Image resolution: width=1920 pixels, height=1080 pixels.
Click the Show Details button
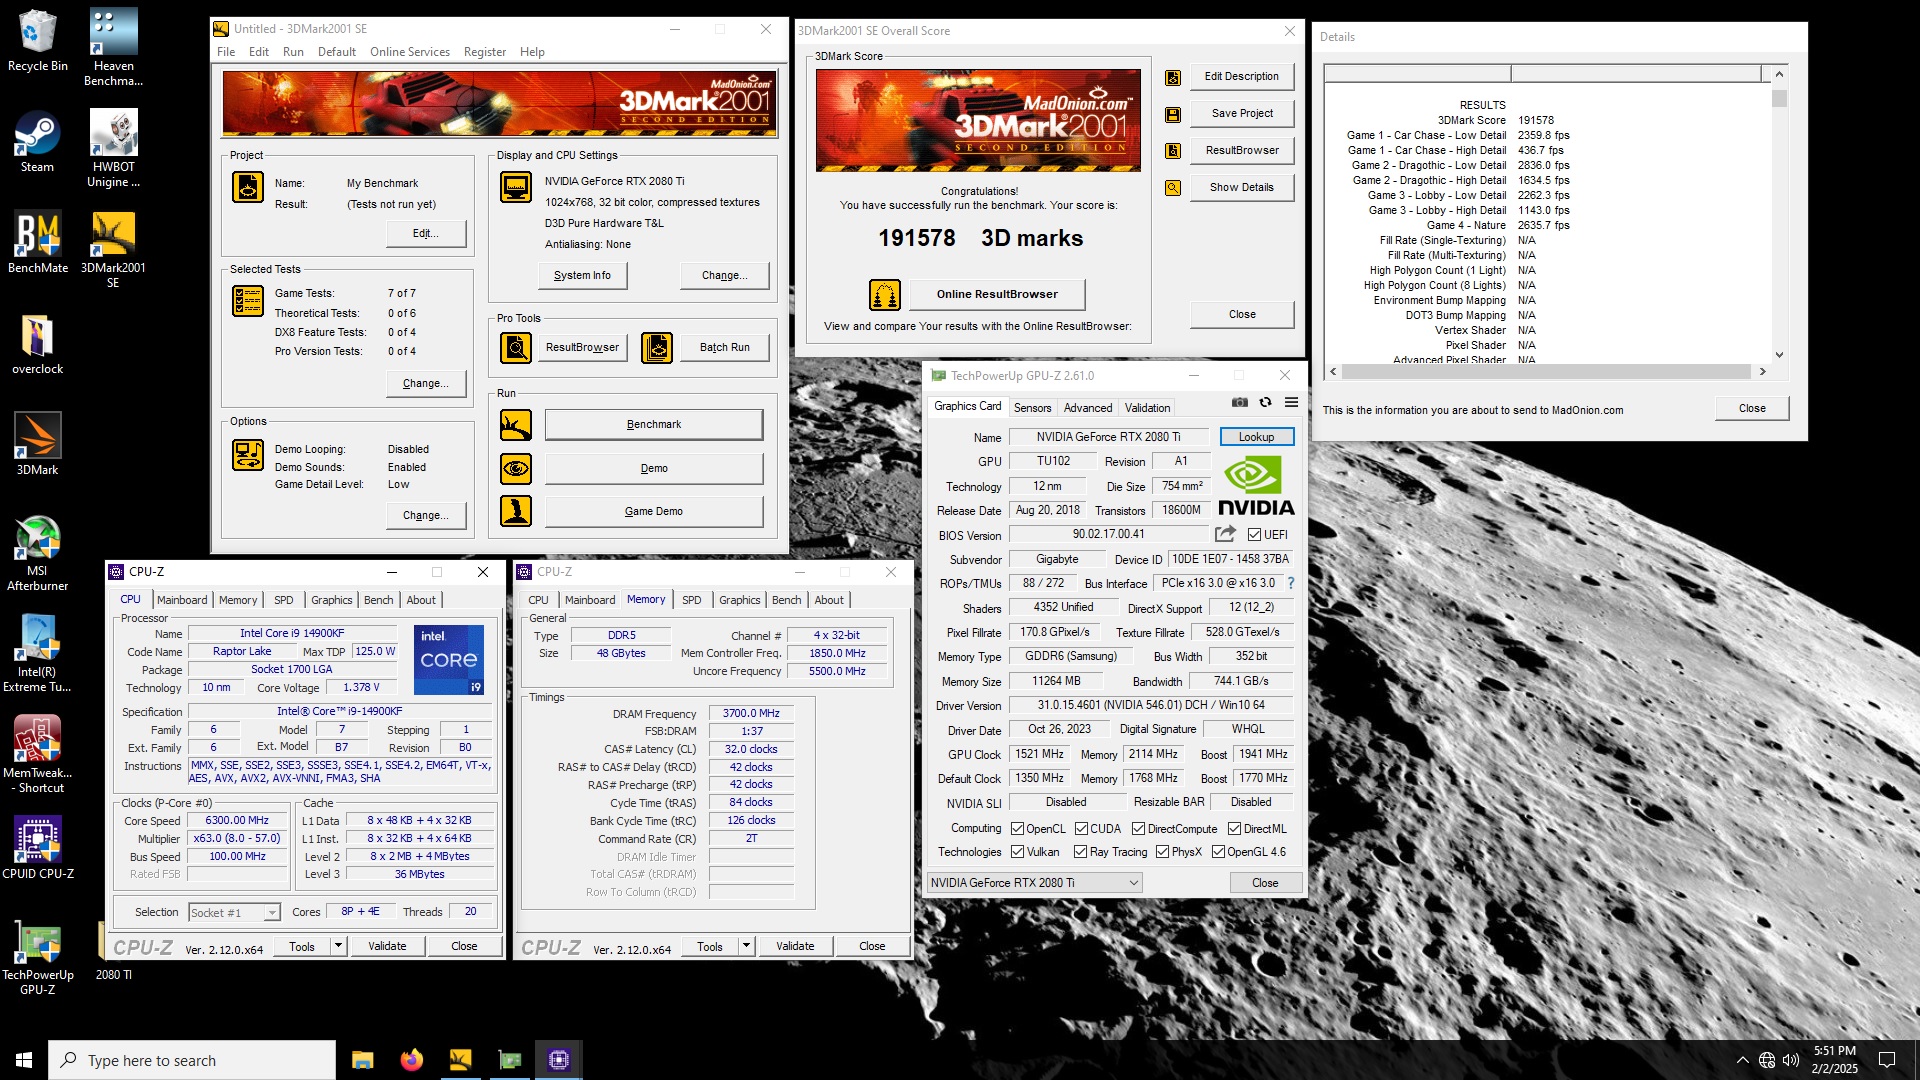[1241, 187]
